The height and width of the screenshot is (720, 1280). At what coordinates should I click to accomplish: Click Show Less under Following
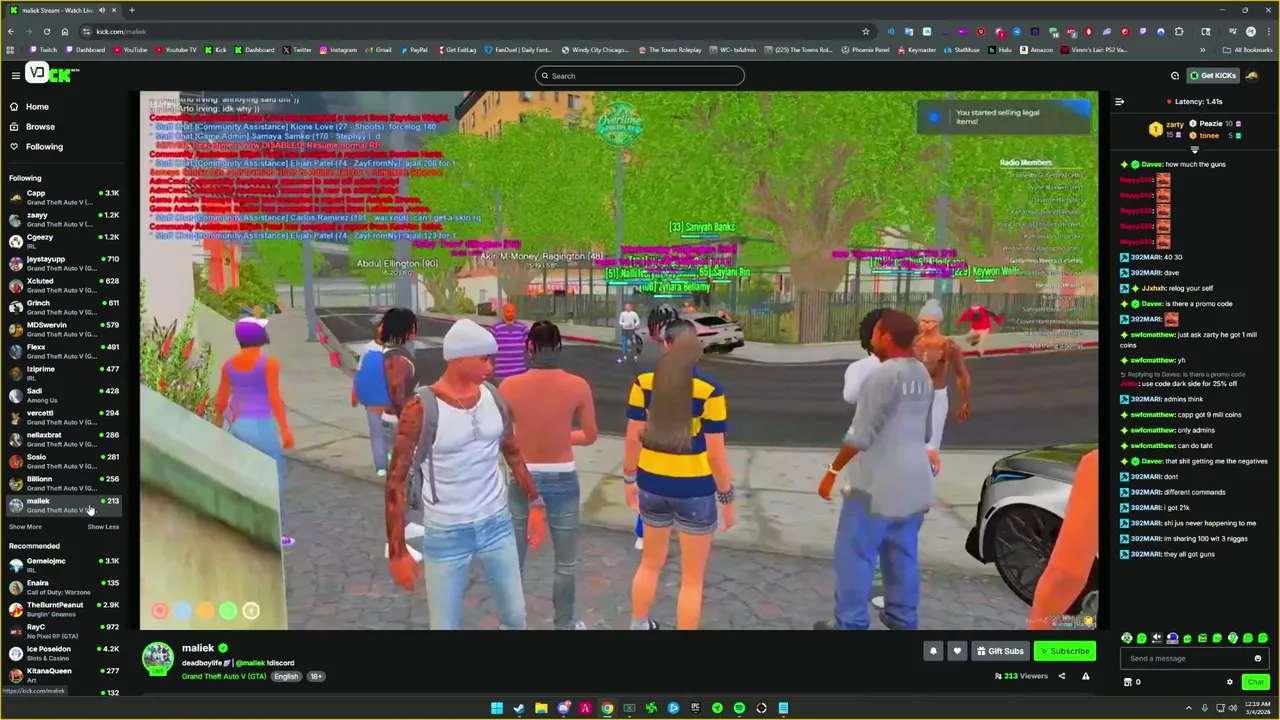[103, 527]
